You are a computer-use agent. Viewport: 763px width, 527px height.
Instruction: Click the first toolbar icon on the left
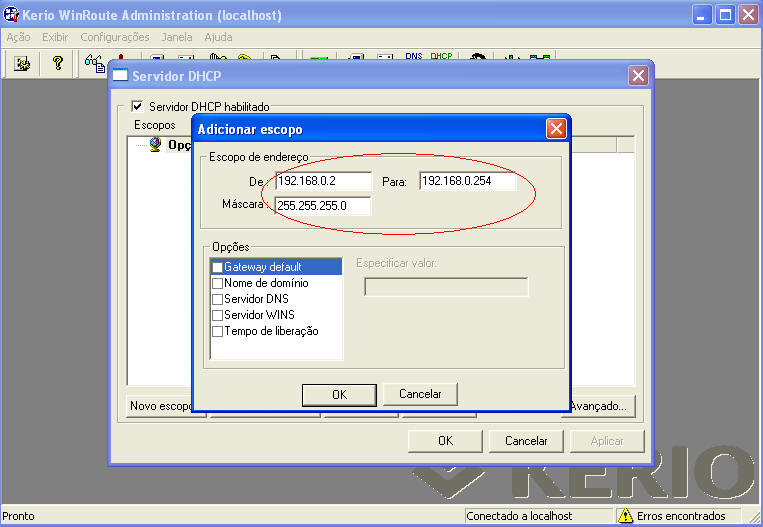(23, 63)
